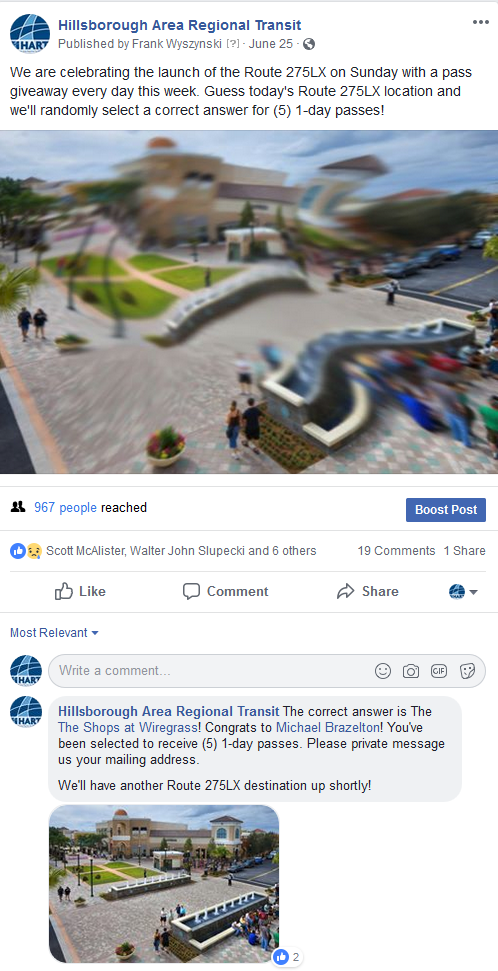Click the 967 people reached link

tap(66, 508)
